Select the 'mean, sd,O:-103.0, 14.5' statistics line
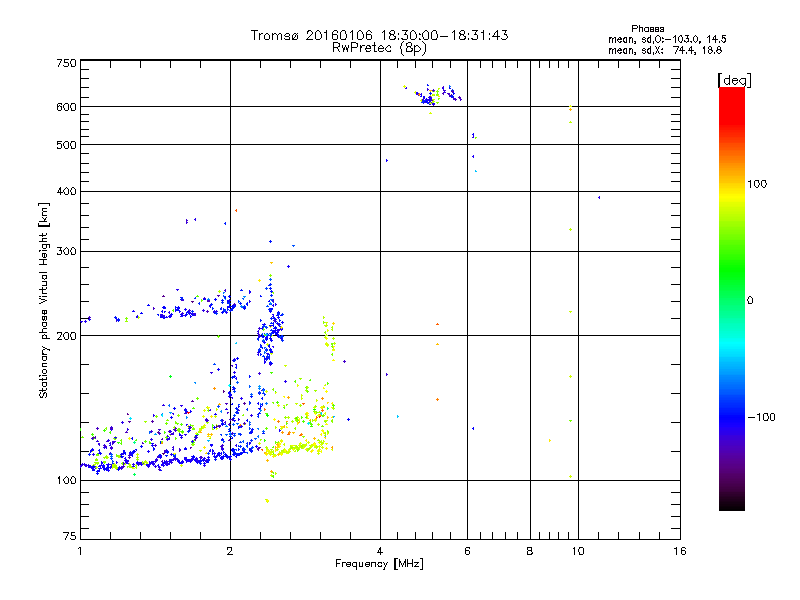800x600 pixels. (667, 39)
